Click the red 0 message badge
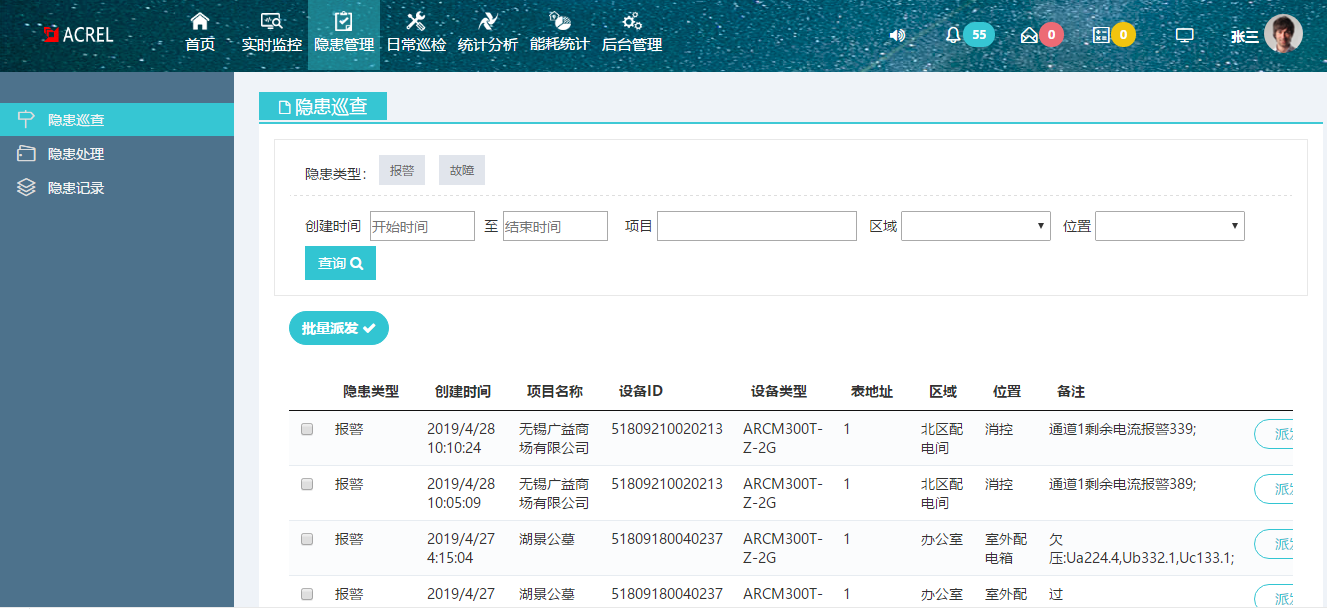Viewport: 1327px width, 609px height. tap(1051, 35)
